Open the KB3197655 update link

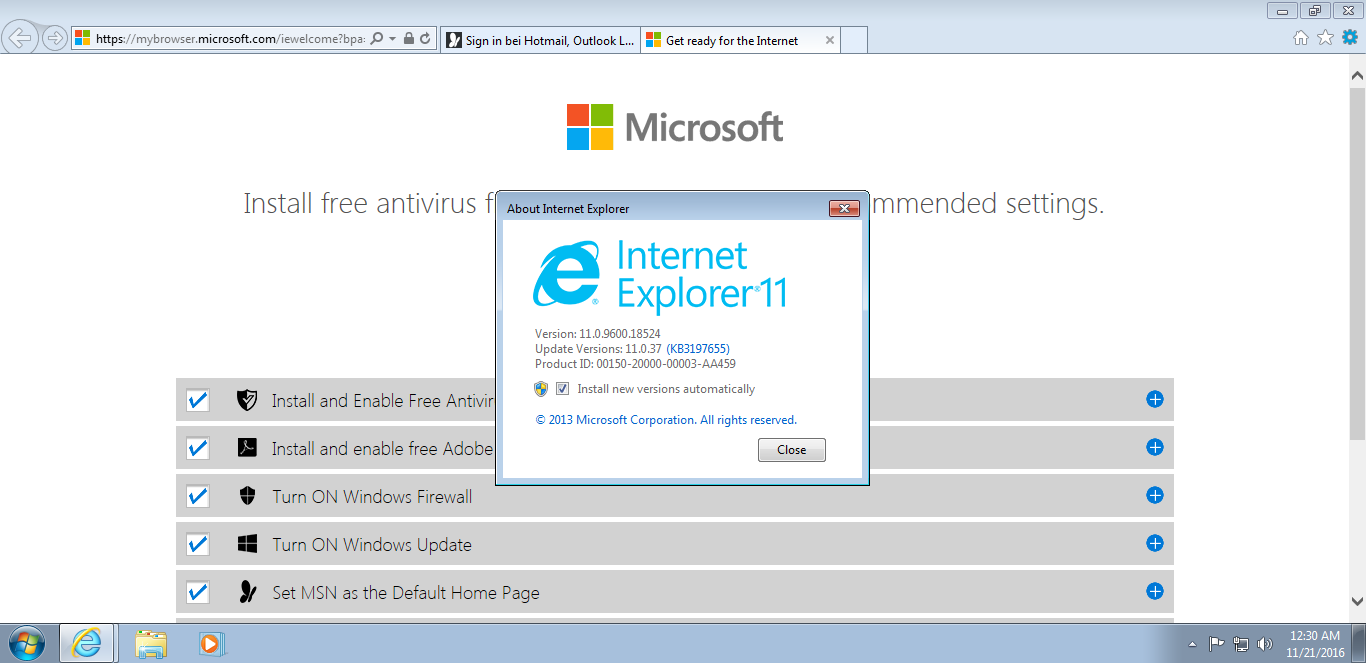click(698, 349)
